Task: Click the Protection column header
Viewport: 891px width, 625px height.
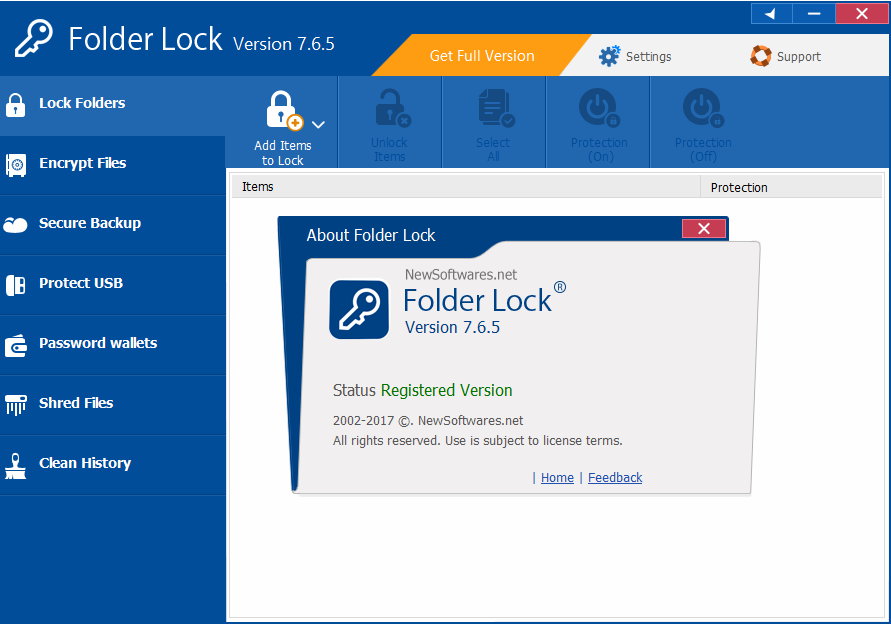Action: (791, 187)
